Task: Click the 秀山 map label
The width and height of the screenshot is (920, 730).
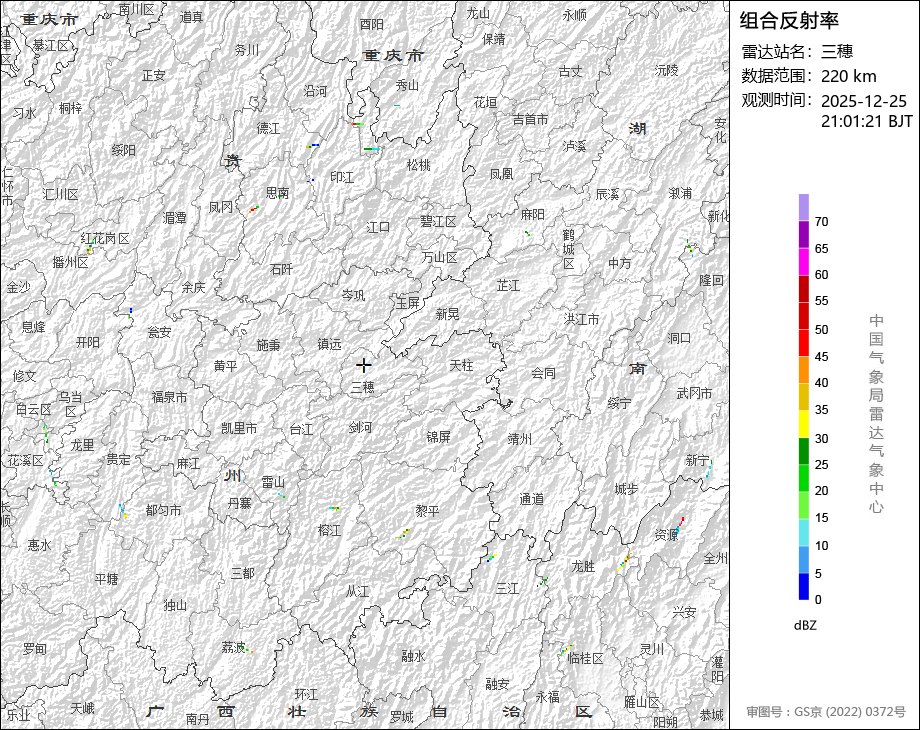Action: (x=407, y=86)
